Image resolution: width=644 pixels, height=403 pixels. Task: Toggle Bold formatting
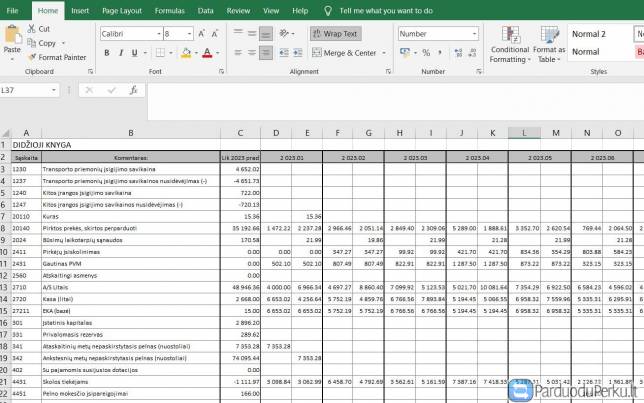(106, 53)
